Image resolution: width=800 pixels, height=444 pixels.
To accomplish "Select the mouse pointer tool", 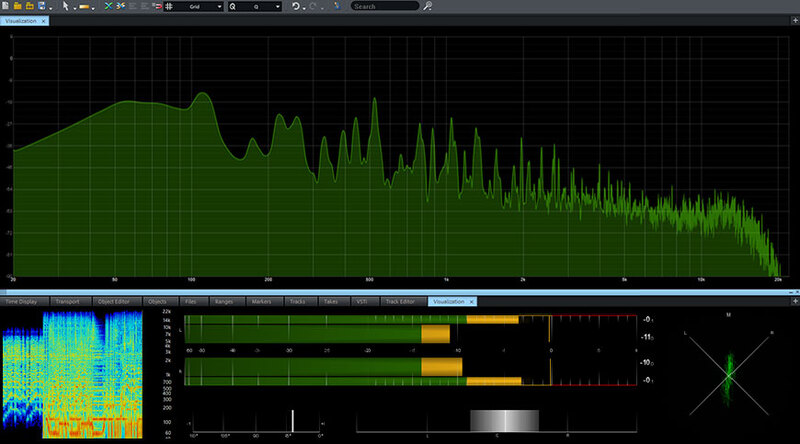I will click(65, 6).
